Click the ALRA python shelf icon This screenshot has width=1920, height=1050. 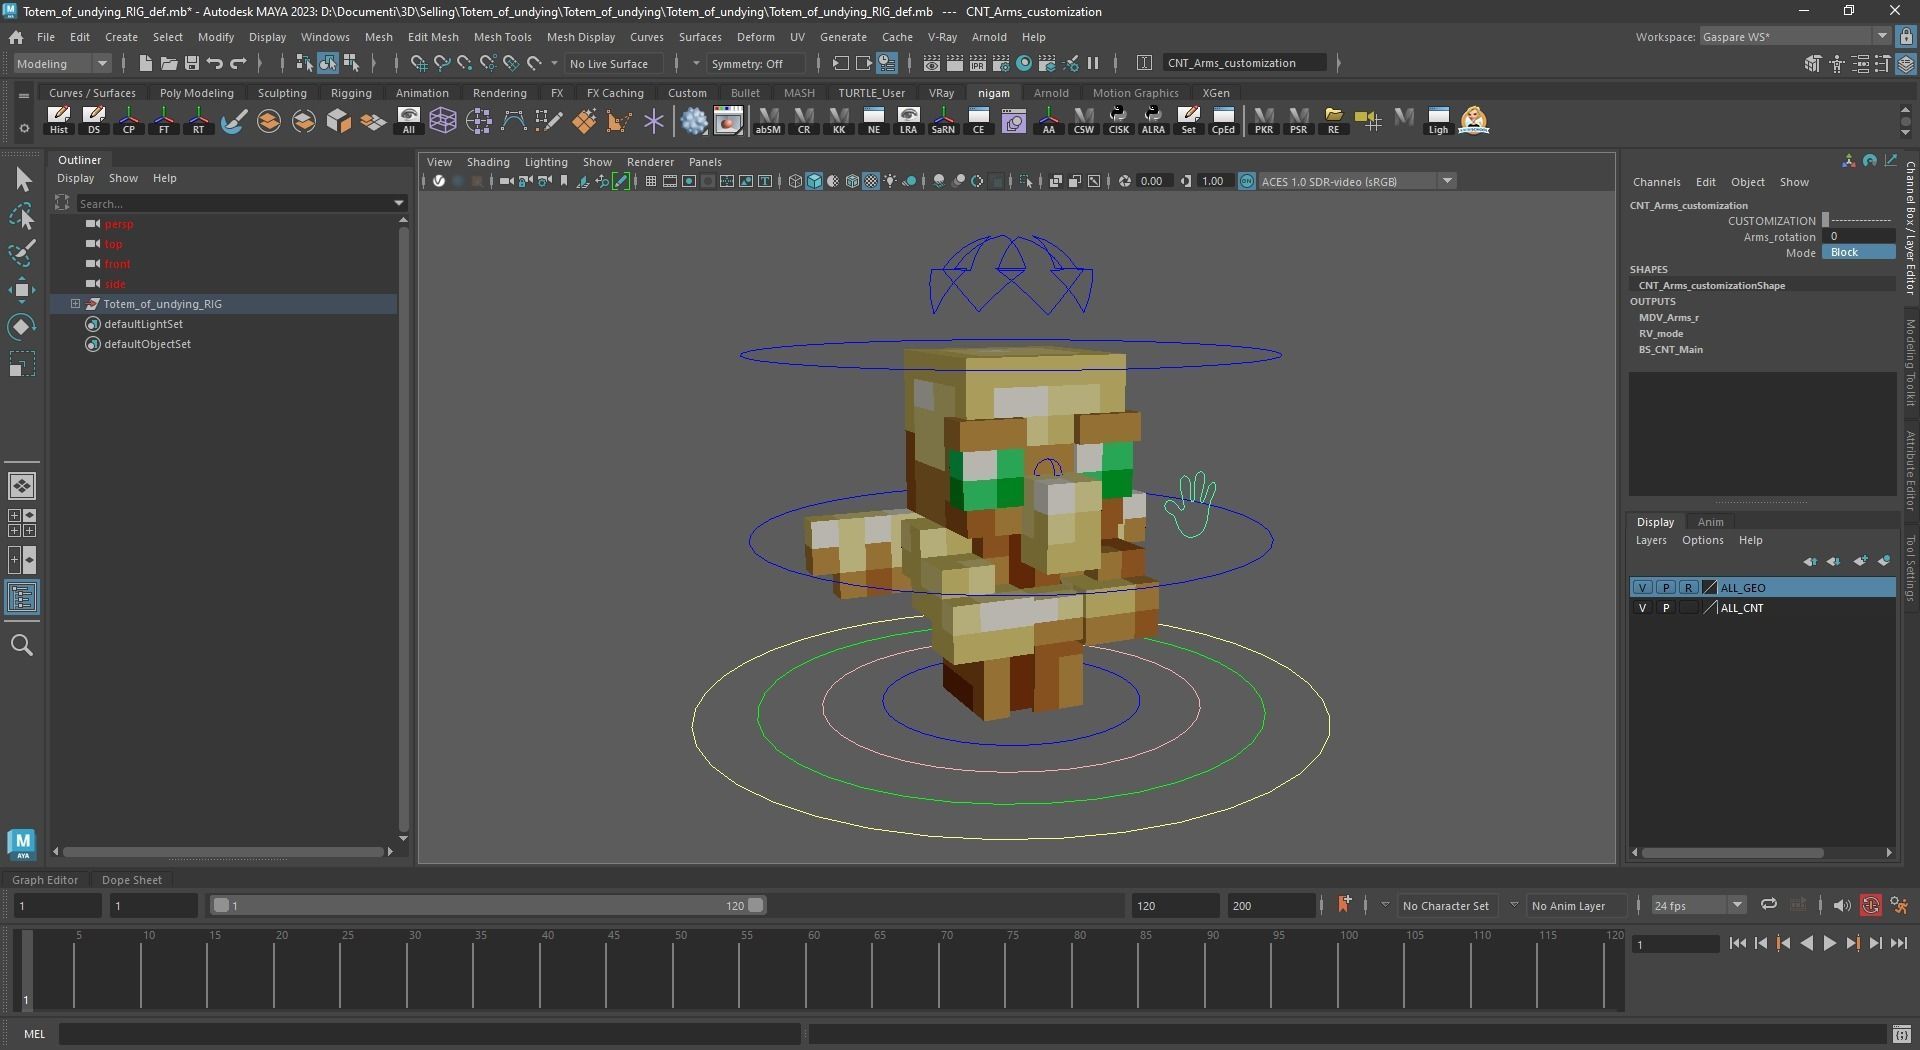pos(1153,121)
